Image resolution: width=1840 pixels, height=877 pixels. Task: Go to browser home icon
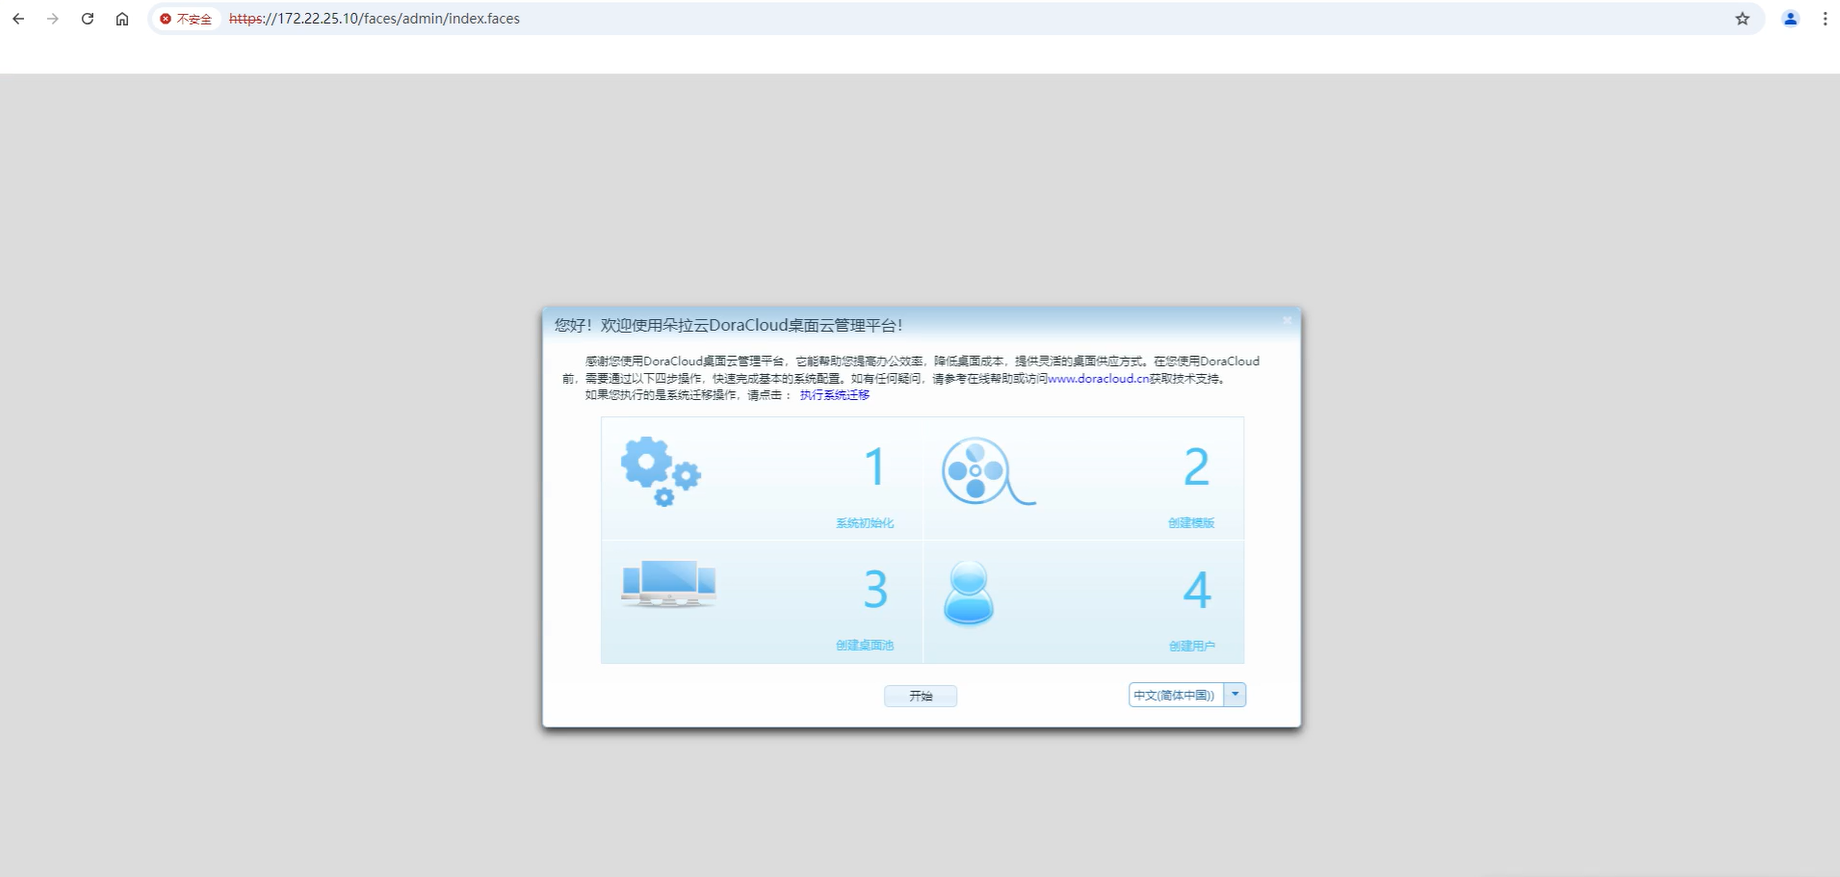point(122,19)
